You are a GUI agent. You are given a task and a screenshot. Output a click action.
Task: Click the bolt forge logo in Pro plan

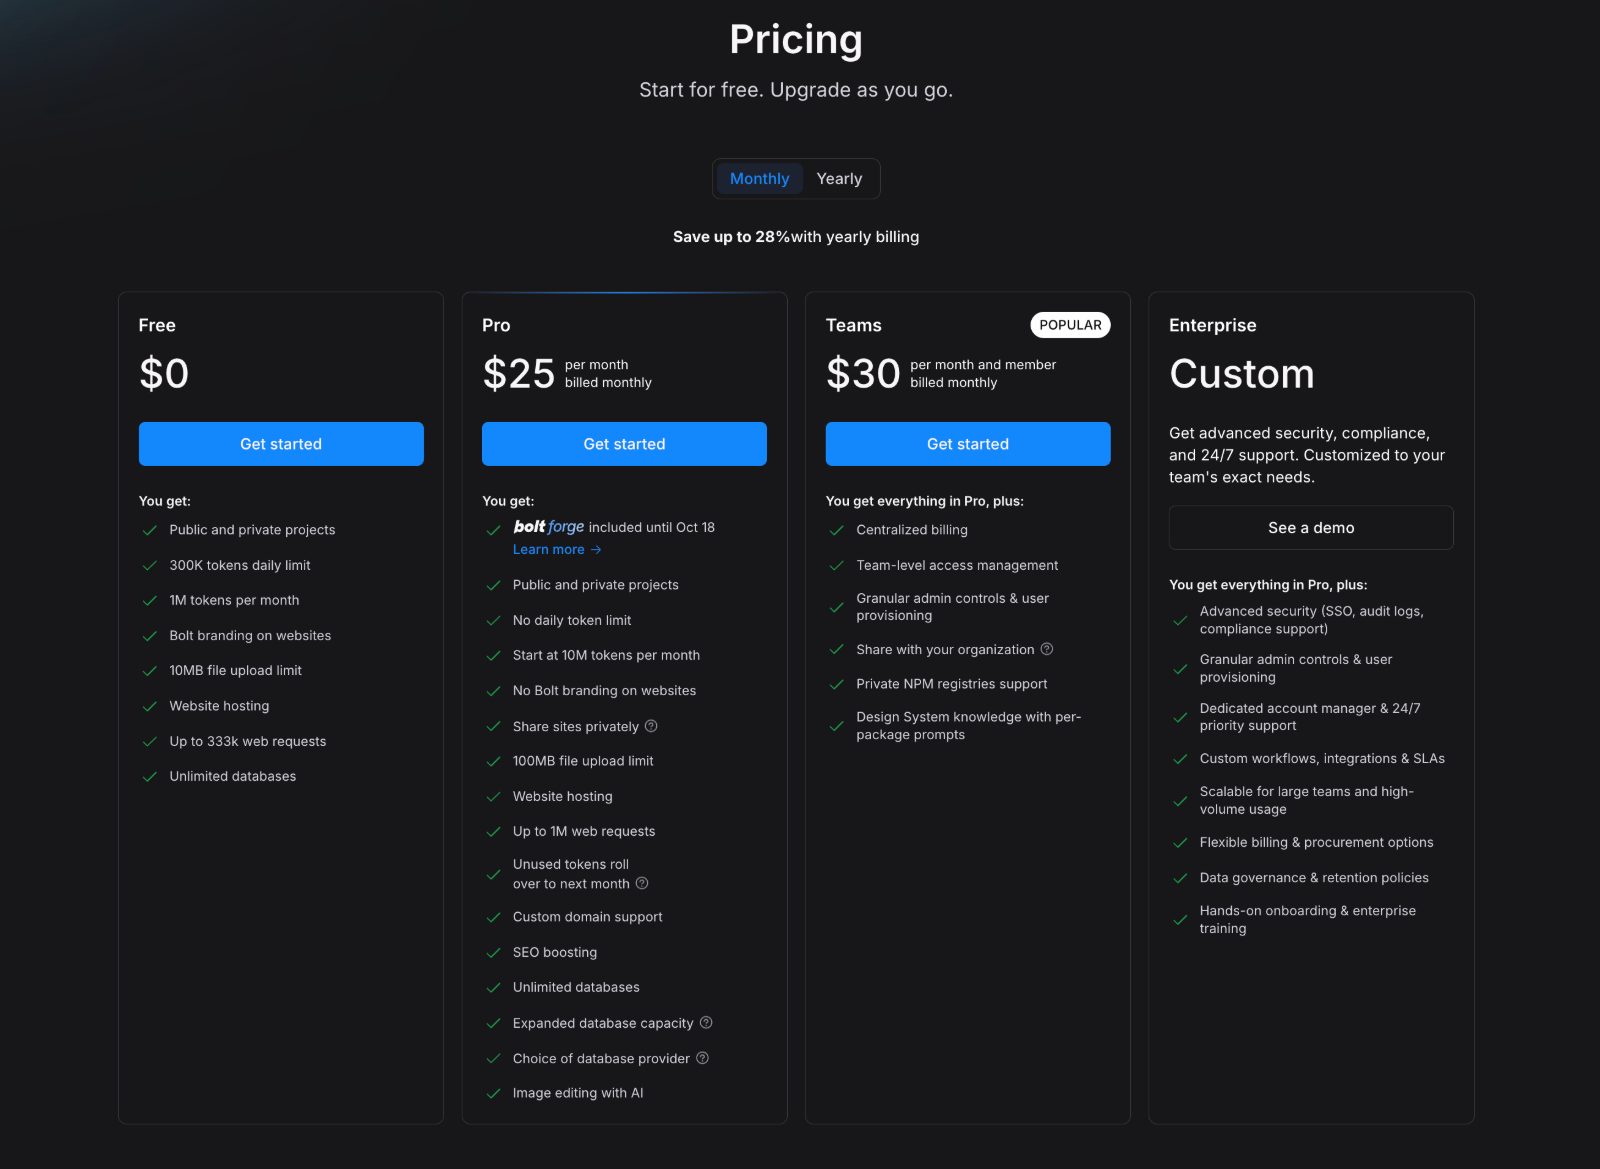click(549, 526)
